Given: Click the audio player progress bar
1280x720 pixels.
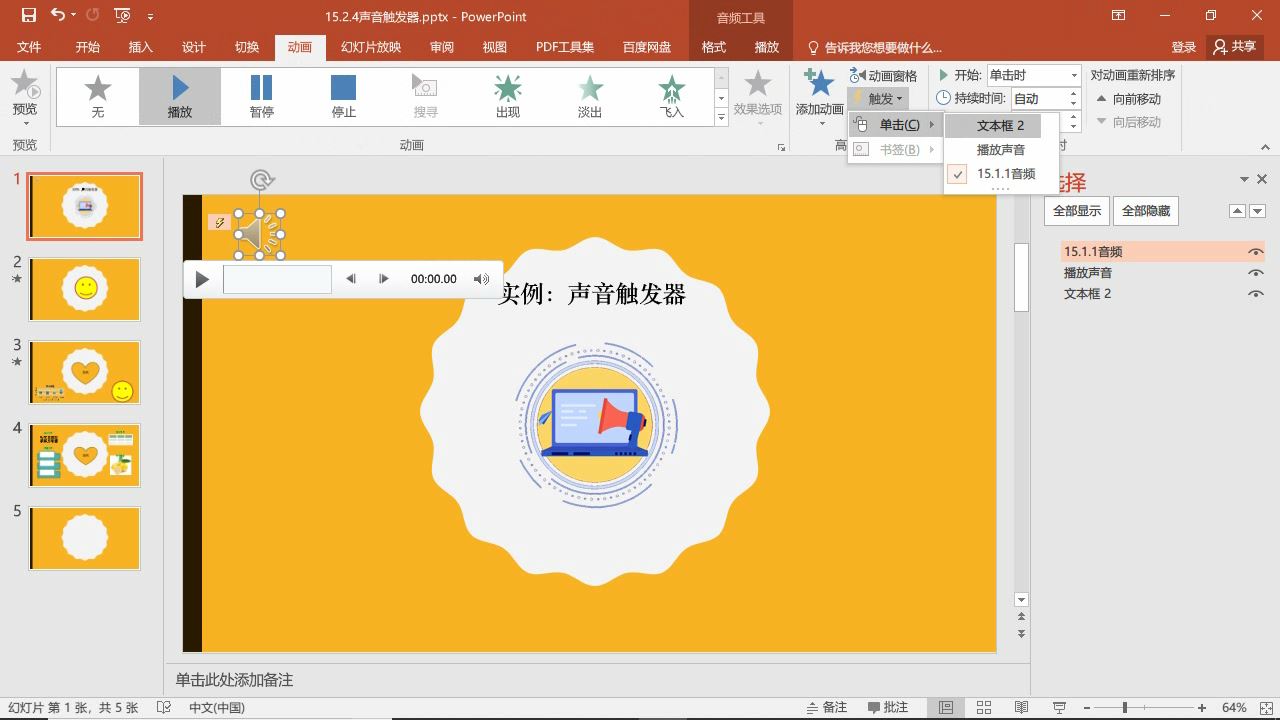Looking at the screenshot, I should coord(277,279).
